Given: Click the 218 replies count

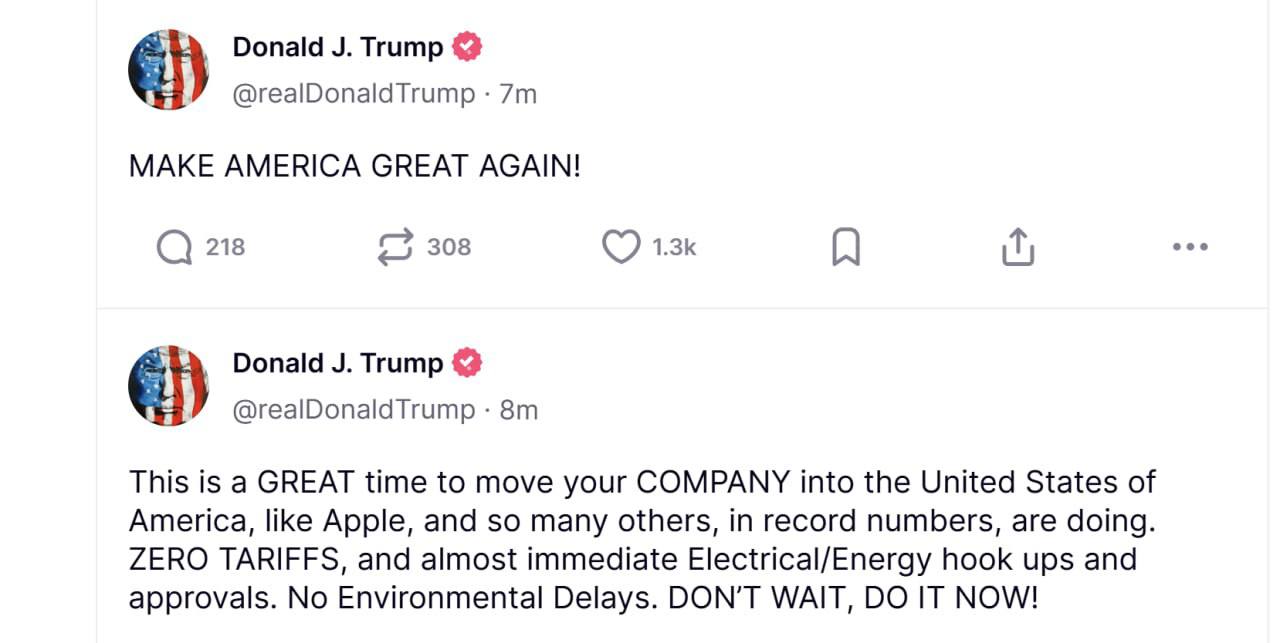Looking at the screenshot, I should point(225,247).
